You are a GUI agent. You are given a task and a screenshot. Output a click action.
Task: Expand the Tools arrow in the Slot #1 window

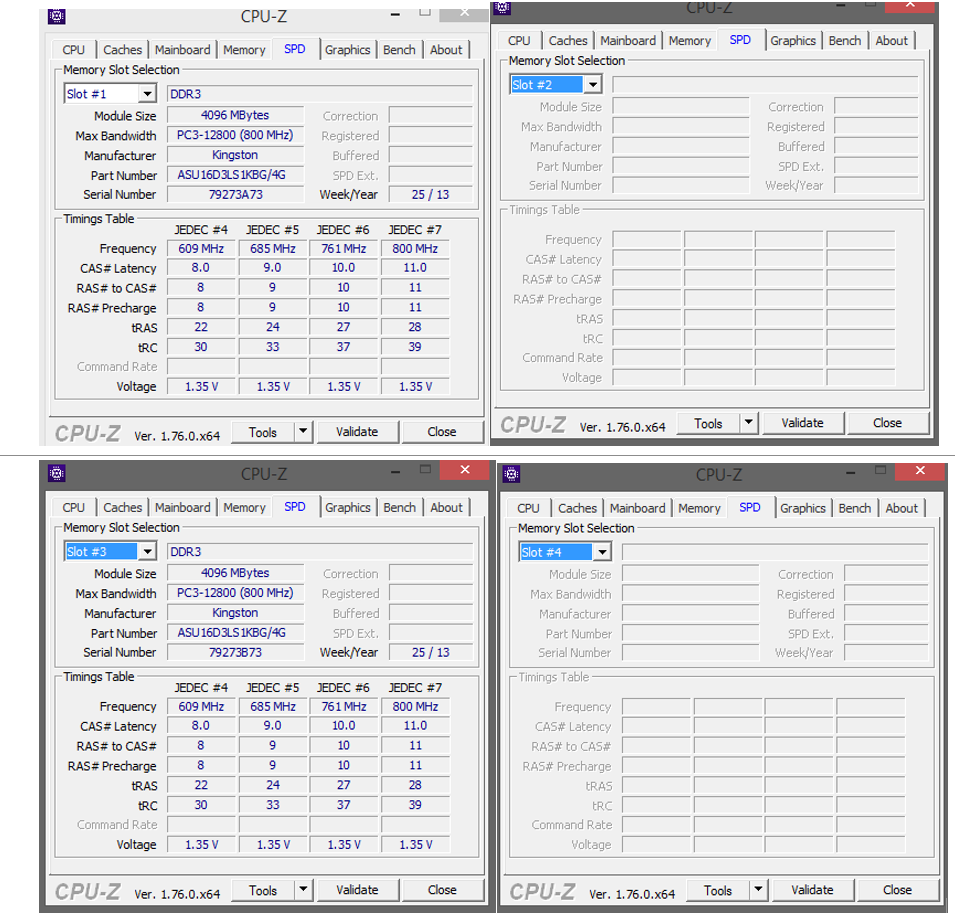[x=303, y=432]
